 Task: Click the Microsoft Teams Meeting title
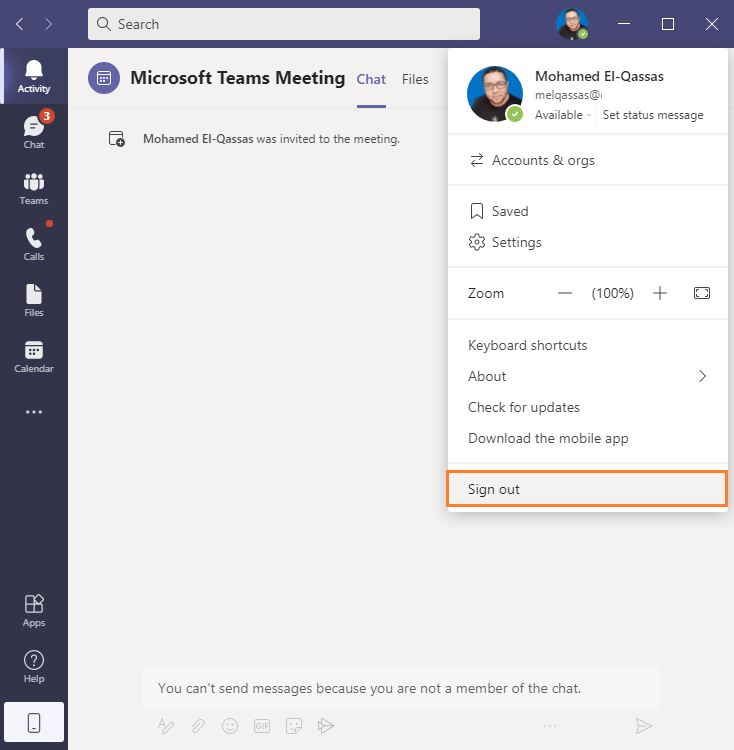(x=238, y=78)
